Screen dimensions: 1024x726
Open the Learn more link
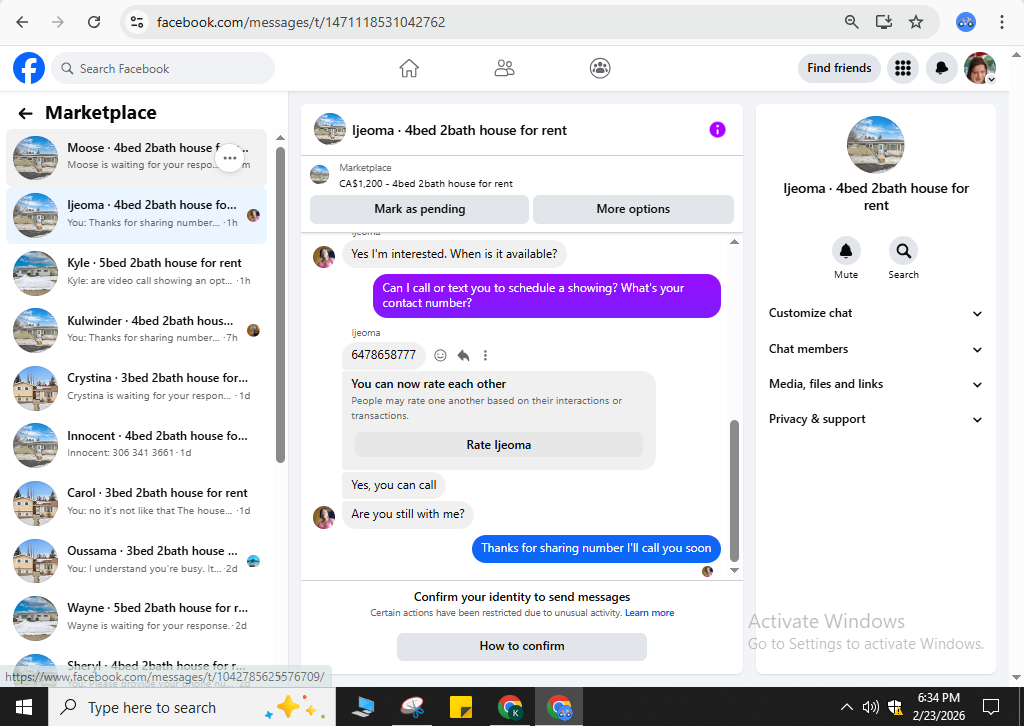point(649,612)
